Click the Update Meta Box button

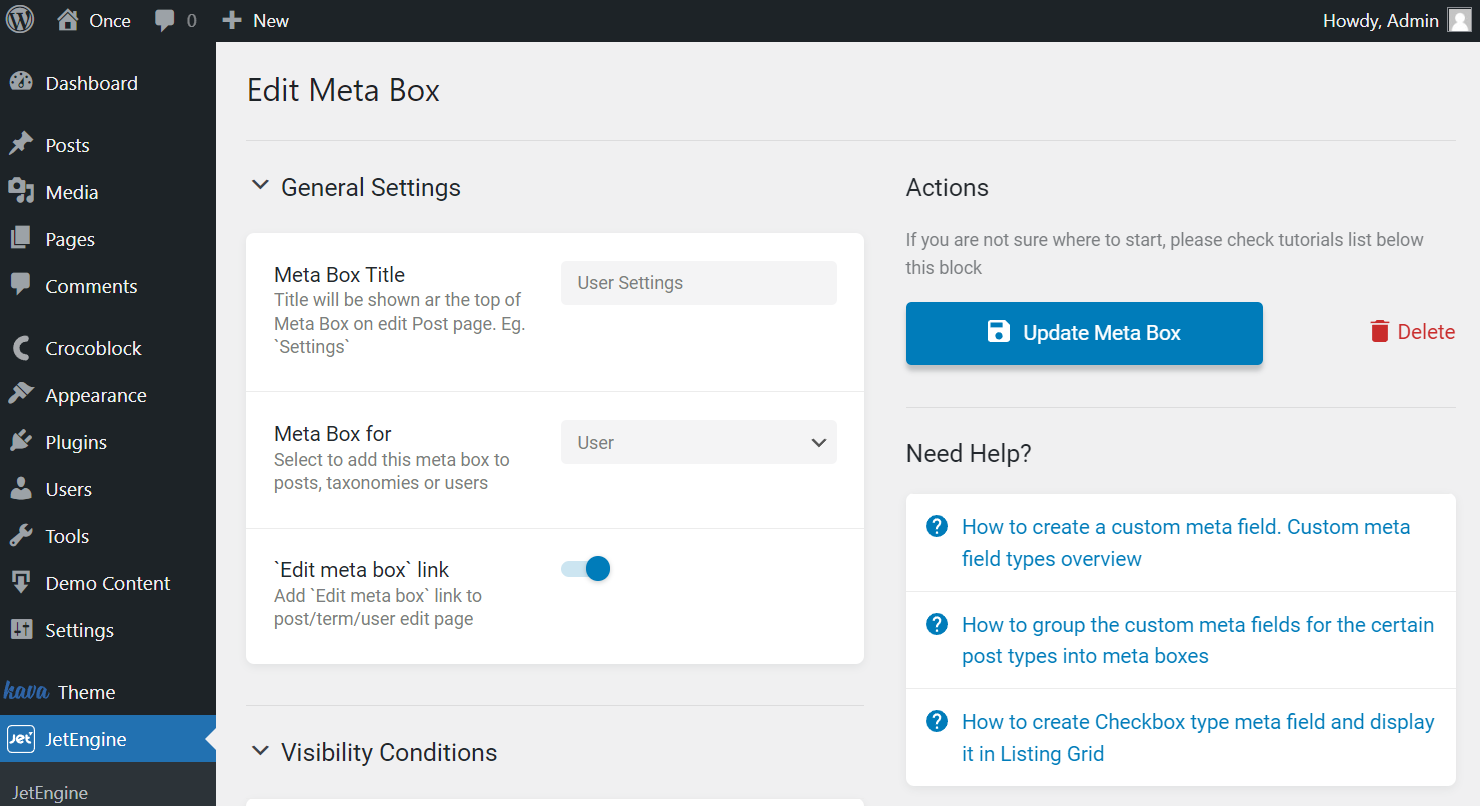click(x=1084, y=333)
